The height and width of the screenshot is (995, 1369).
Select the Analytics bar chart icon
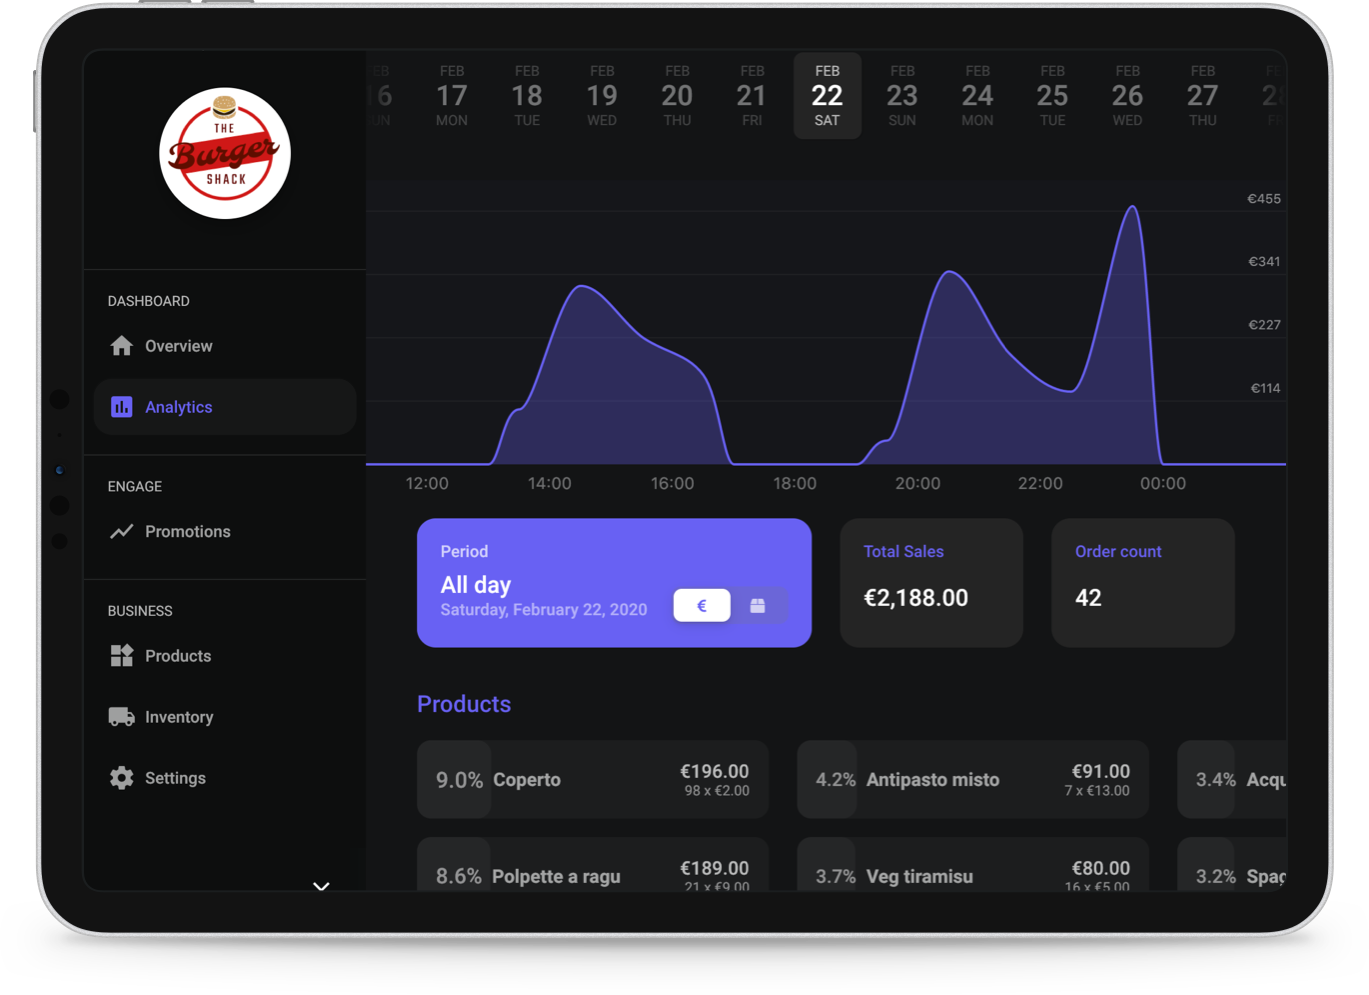pyautogui.click(x=121, y=406)
